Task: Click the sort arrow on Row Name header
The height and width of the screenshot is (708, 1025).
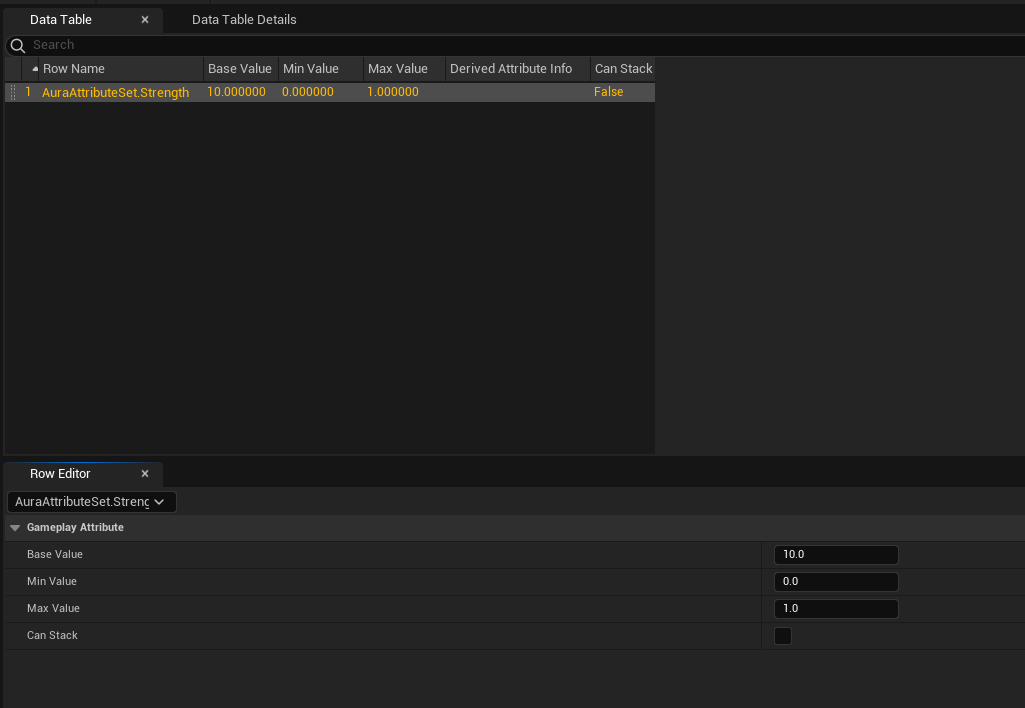Action: pyautogui.click(x=34, y=68)
